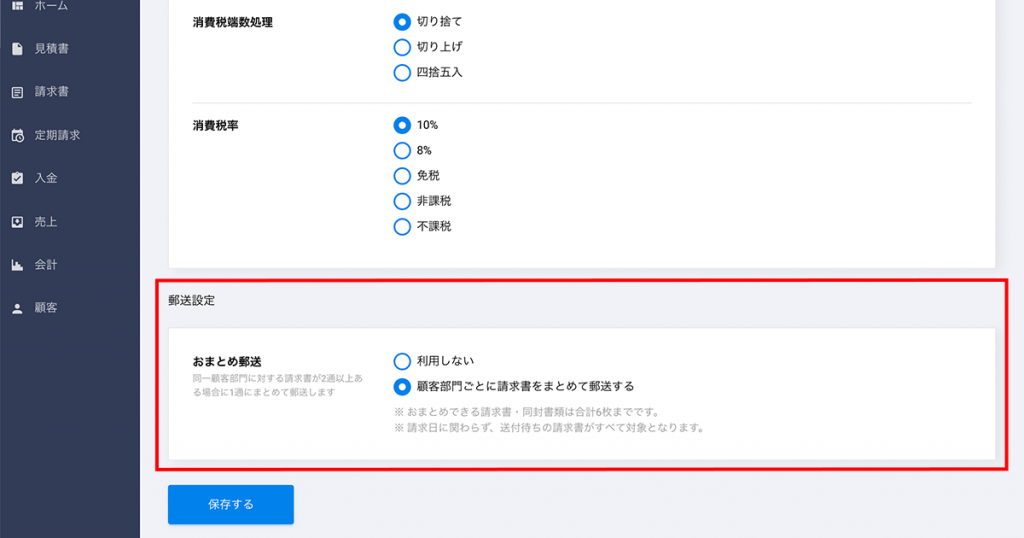Go to 定期請求 in the sidebar
Viewport: 1024px width, 538px height.
[x=57, y=136]
